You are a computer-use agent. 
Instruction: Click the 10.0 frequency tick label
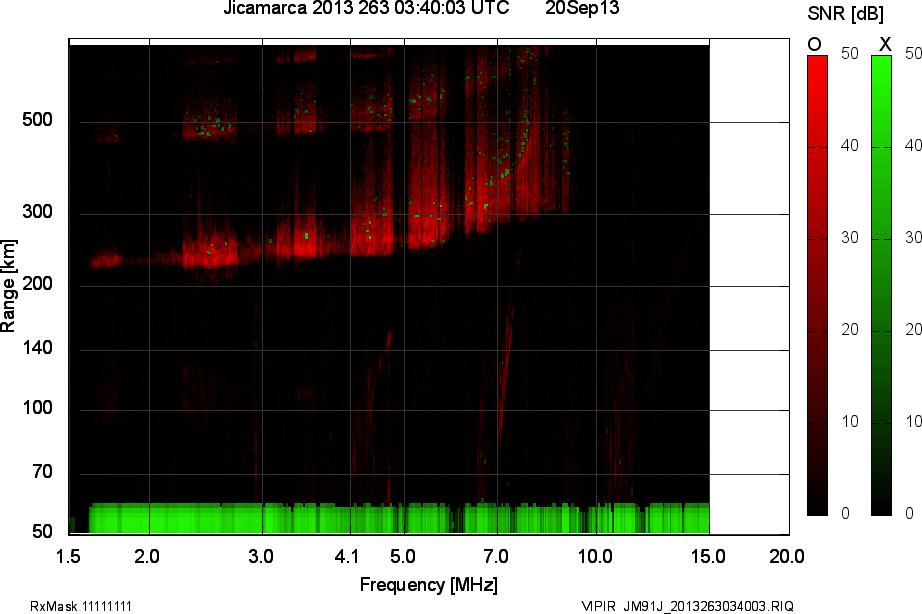tap(595, 556)
